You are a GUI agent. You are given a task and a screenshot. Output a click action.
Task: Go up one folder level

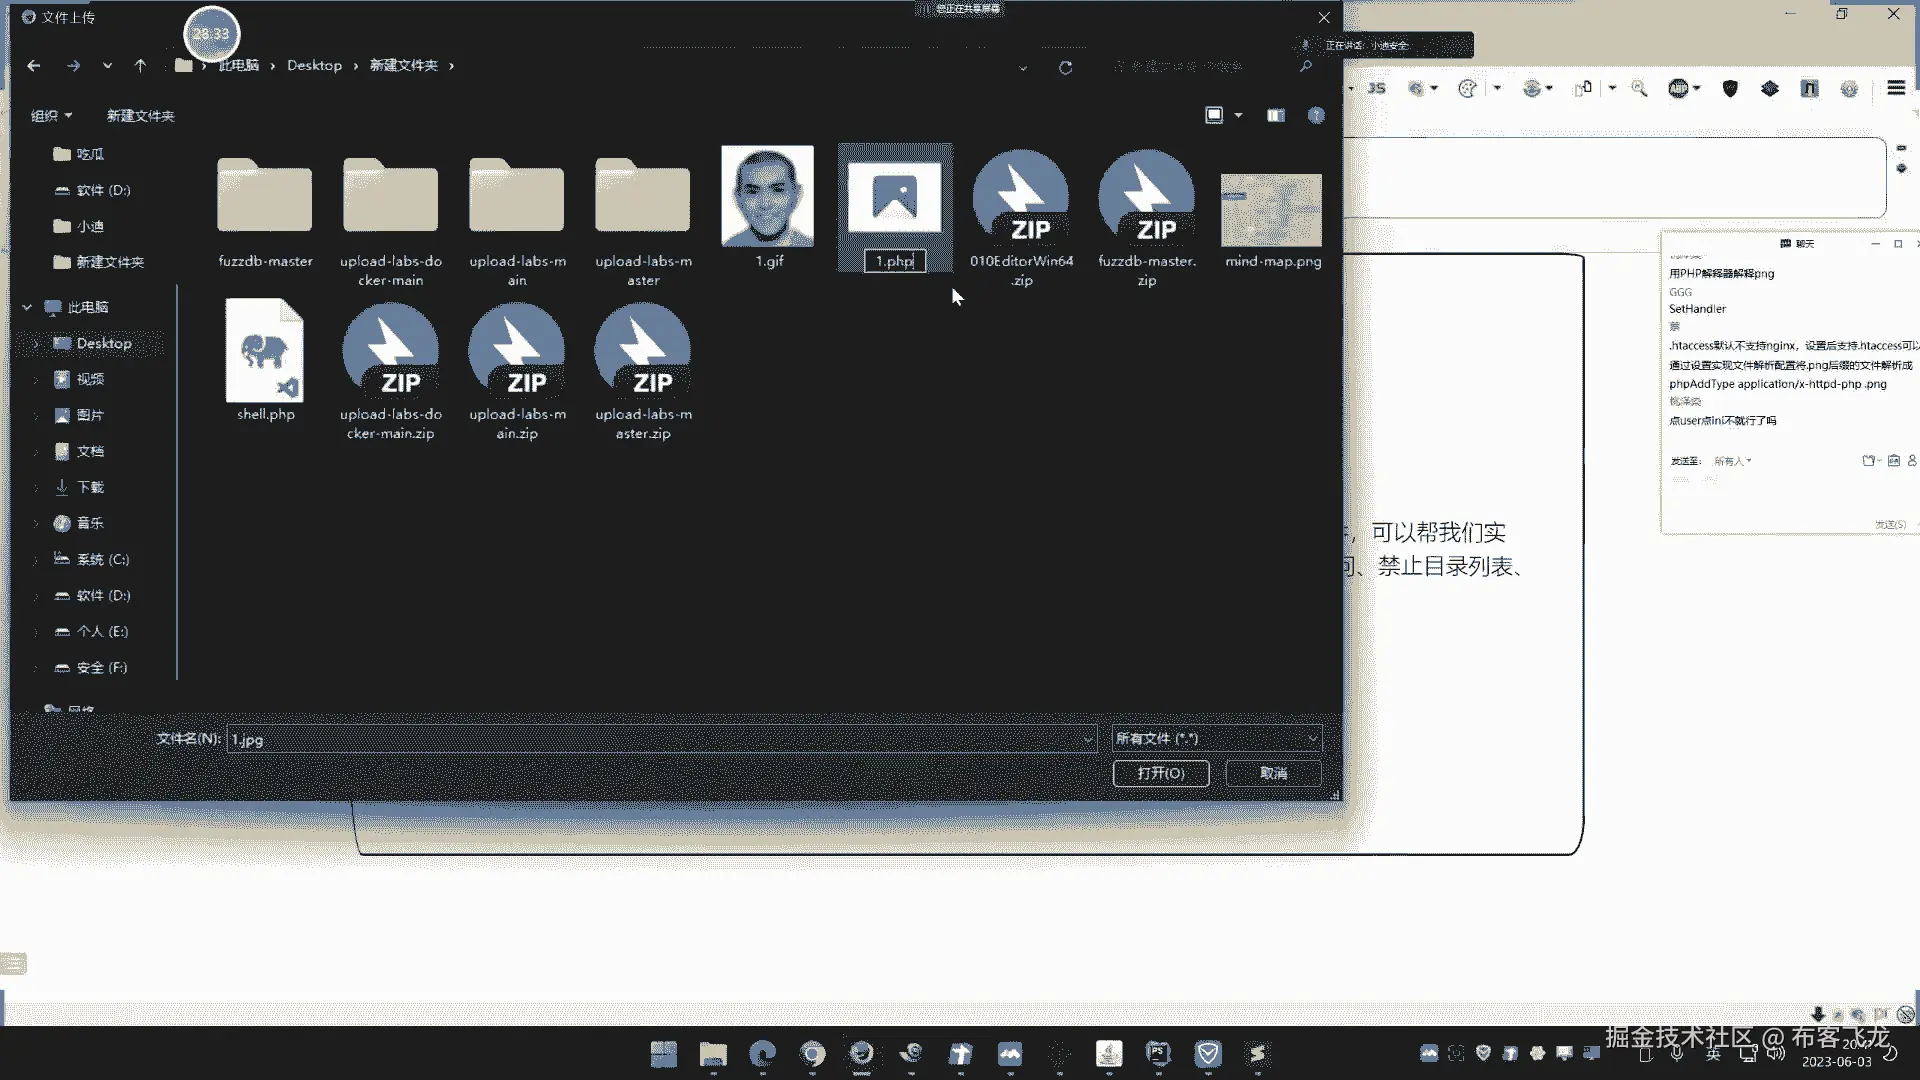click(x=140, y=66)
